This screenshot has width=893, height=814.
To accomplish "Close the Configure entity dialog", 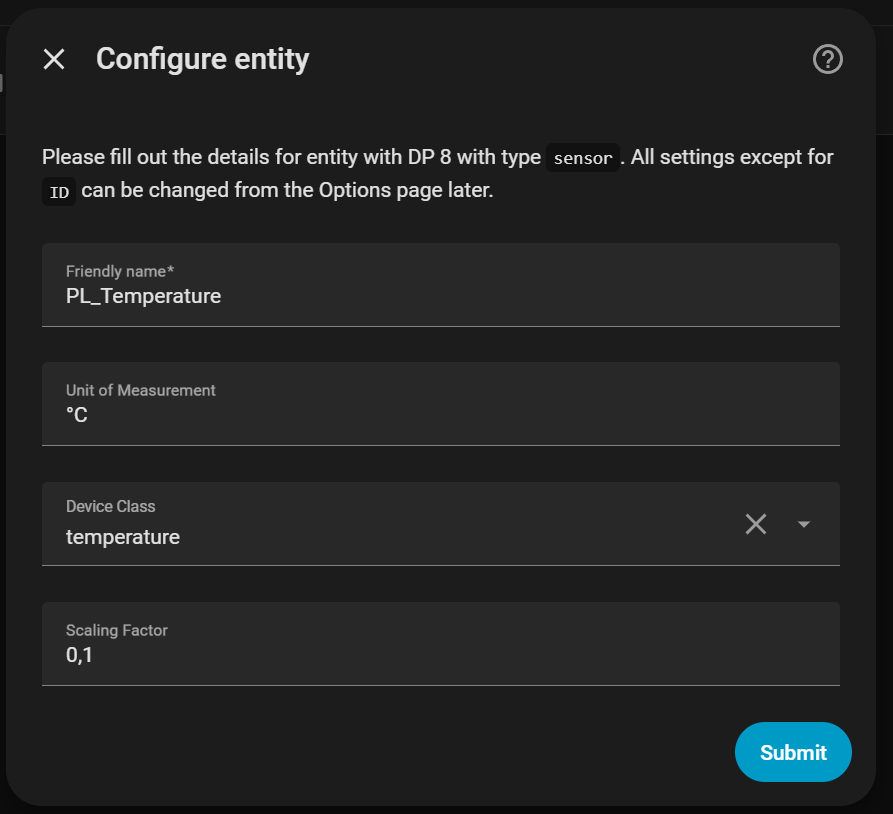I will coord(54,59).
